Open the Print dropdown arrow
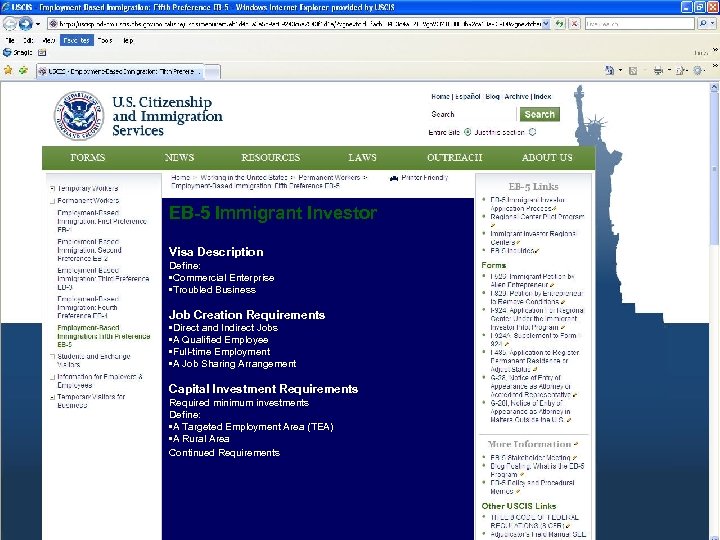This screenshot has height=540, width=720. (x=669, y=70)
